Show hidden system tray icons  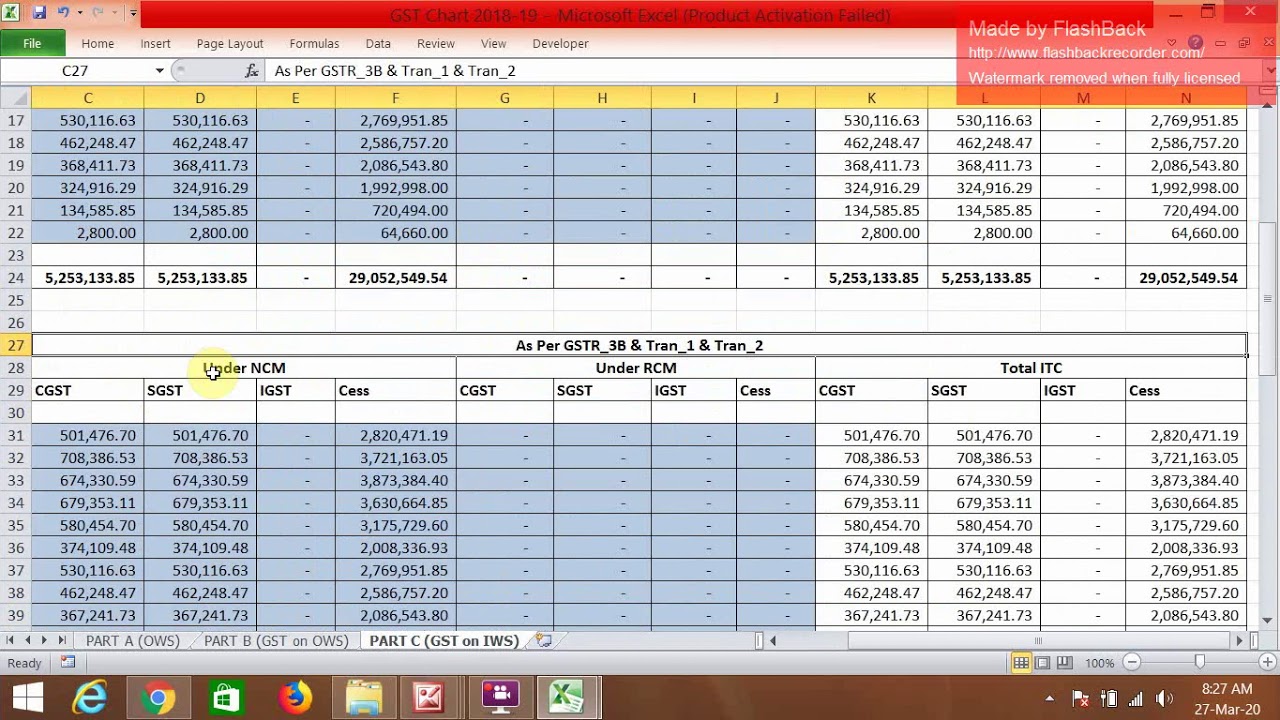point(1049,699)
